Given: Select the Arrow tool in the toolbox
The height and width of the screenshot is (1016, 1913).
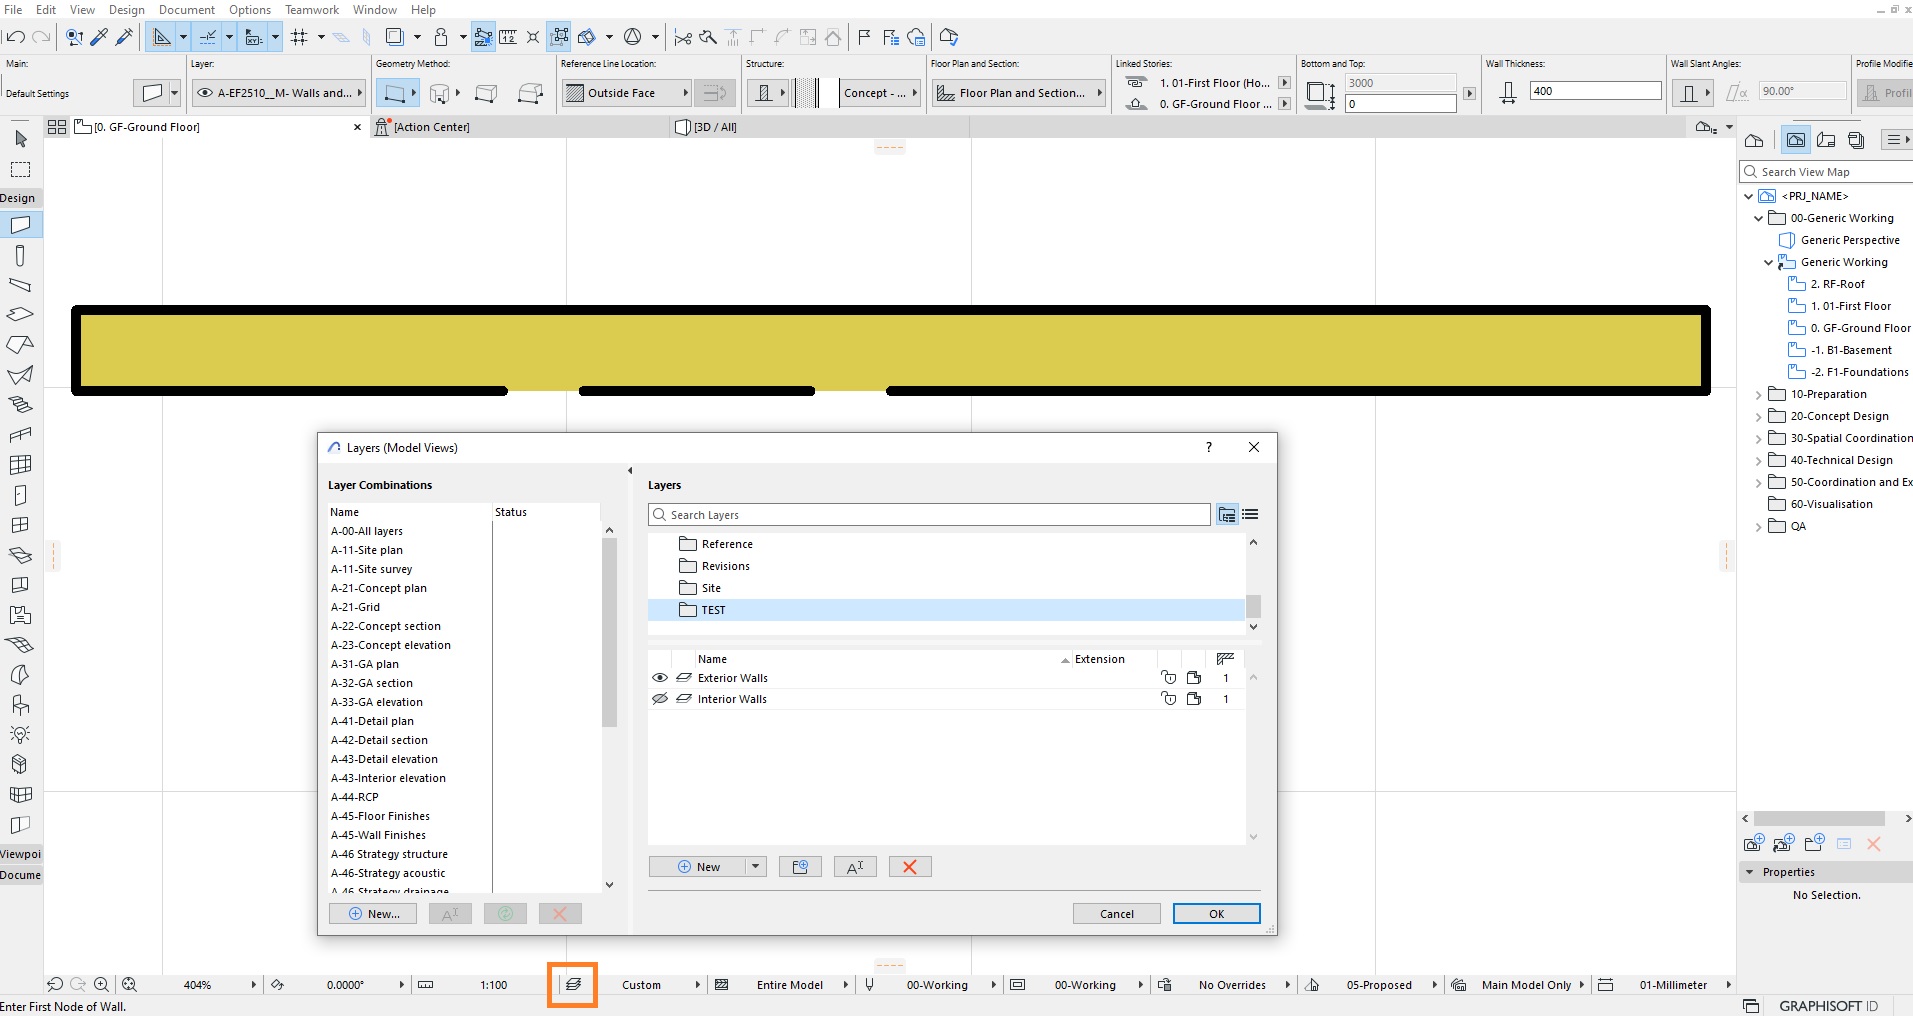Looking at the screenshot, I should point(21,138).
